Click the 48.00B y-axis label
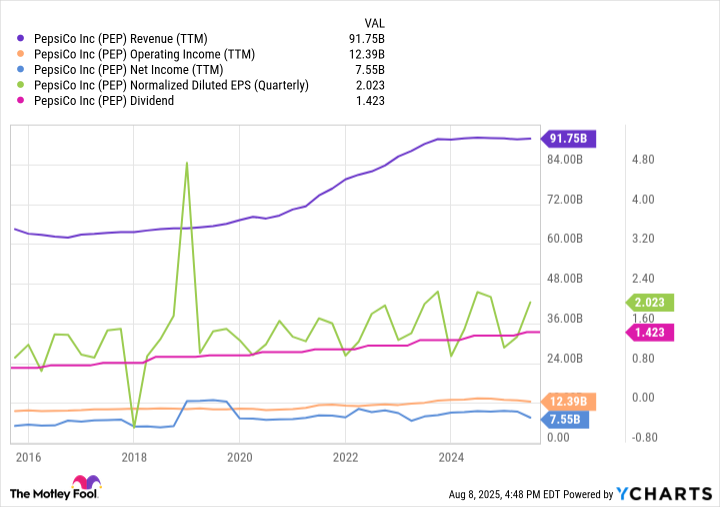The image size is (720, 507). click(x=565, y=279)
